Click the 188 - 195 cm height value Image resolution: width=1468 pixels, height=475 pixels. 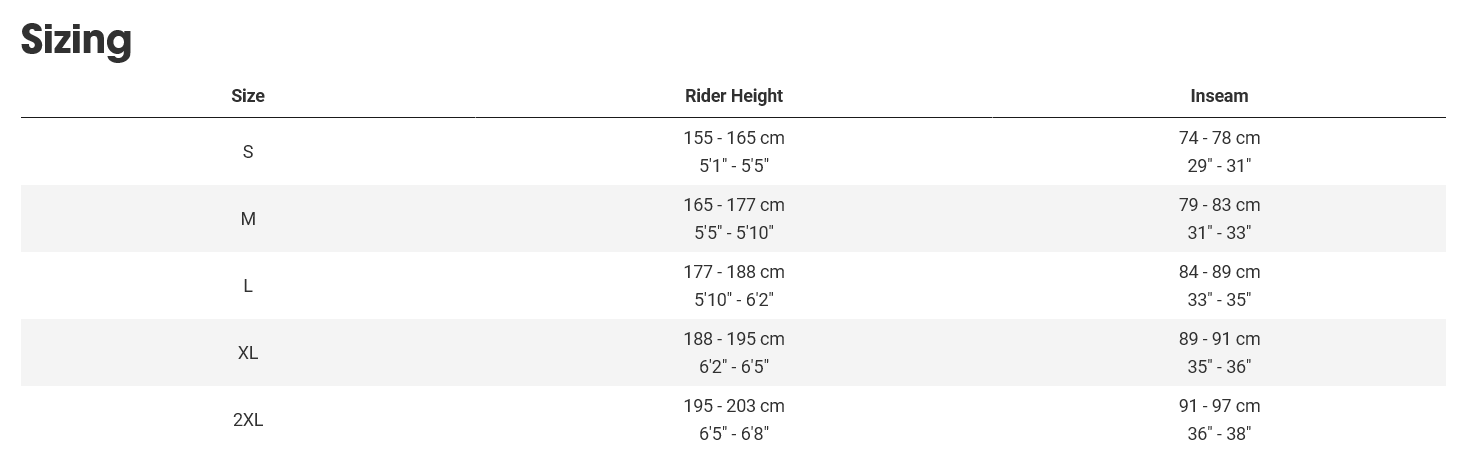pyautogui.click(x=733, y=339)
